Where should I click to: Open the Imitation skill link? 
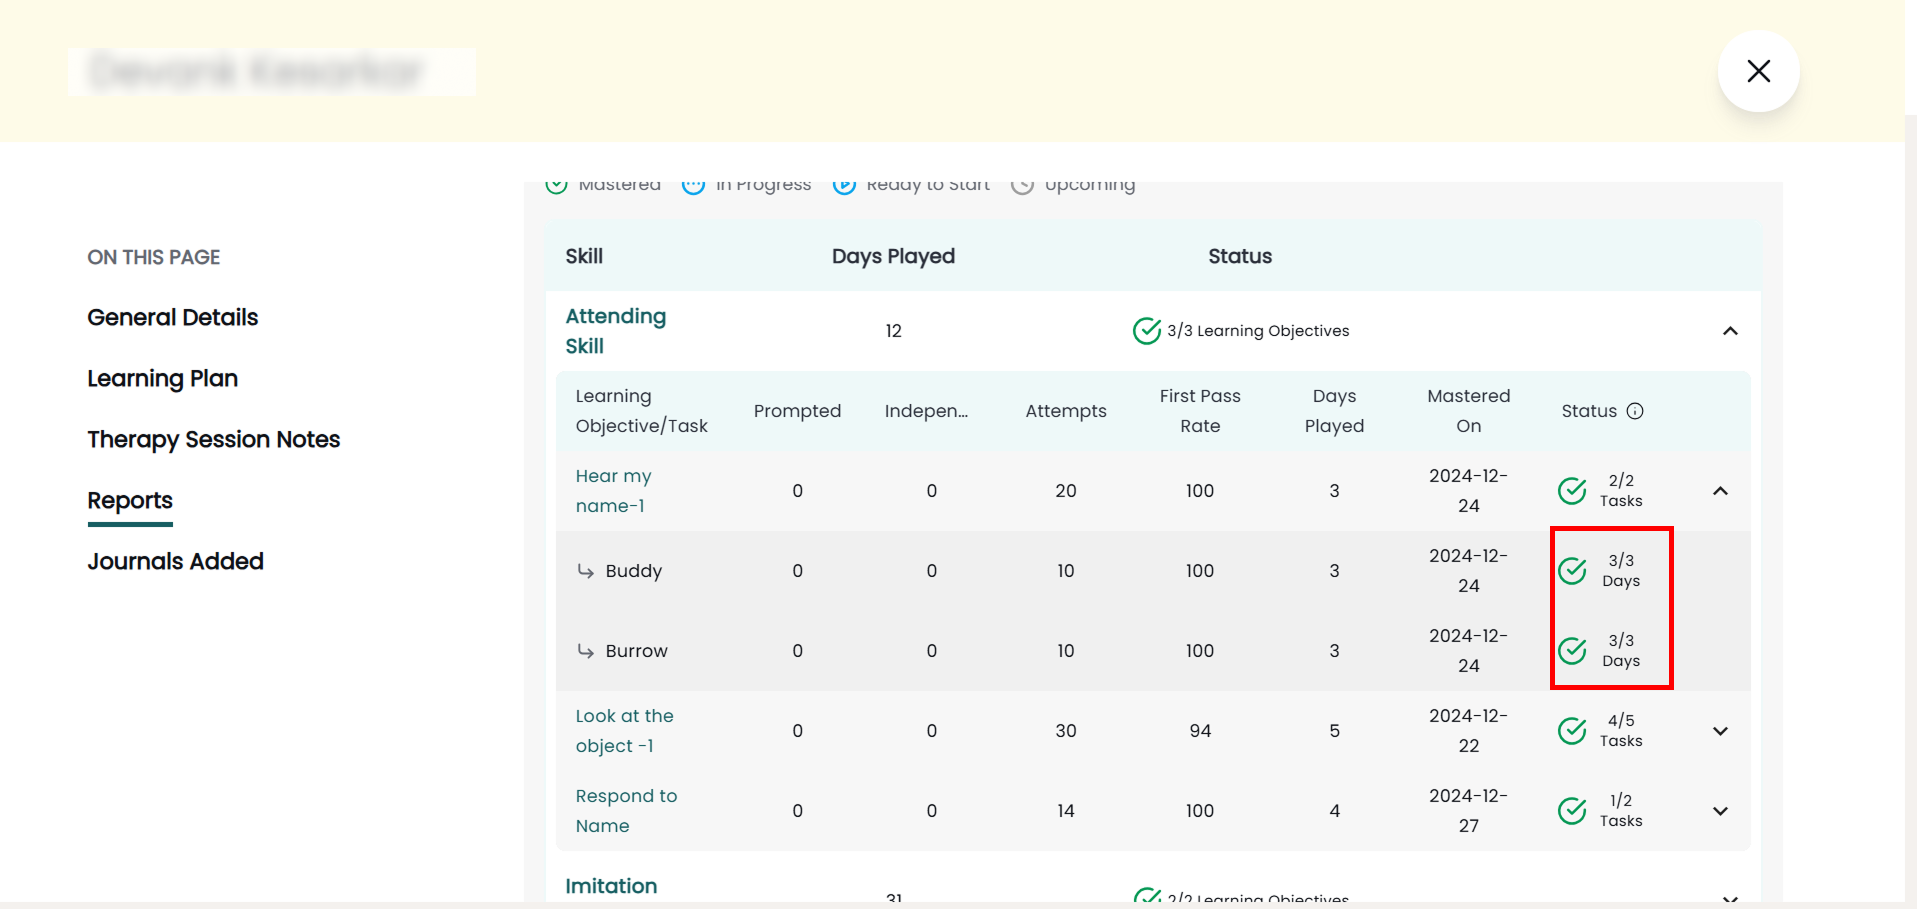611,886
